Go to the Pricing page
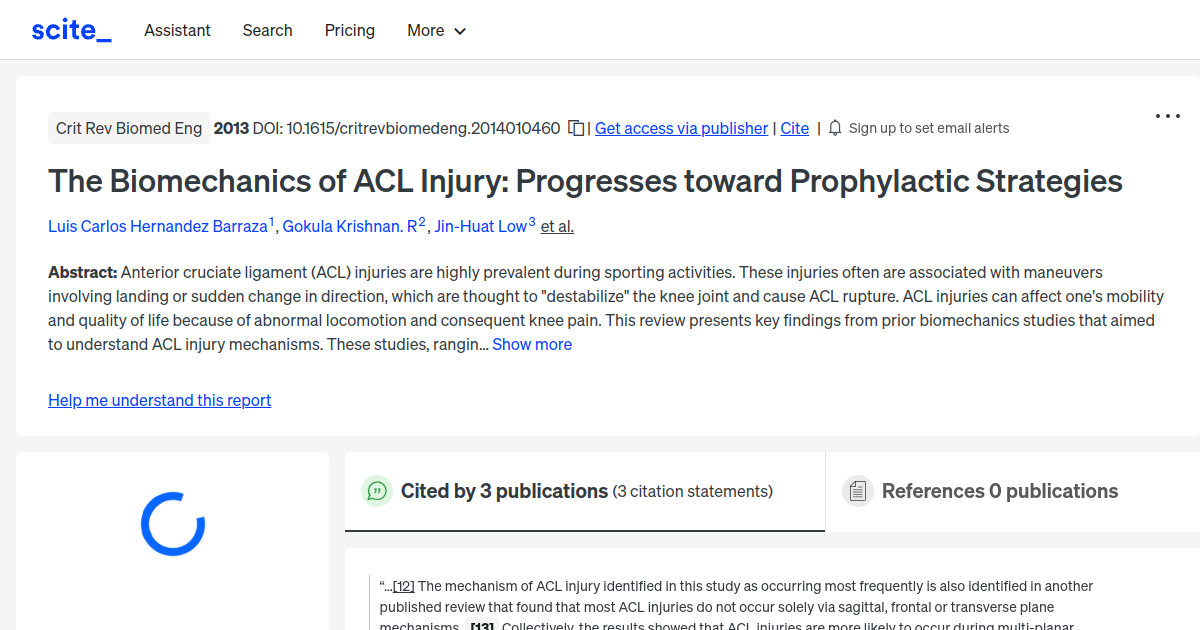The width and height of the screenshot is (1200, 630). tap(349, 30)
